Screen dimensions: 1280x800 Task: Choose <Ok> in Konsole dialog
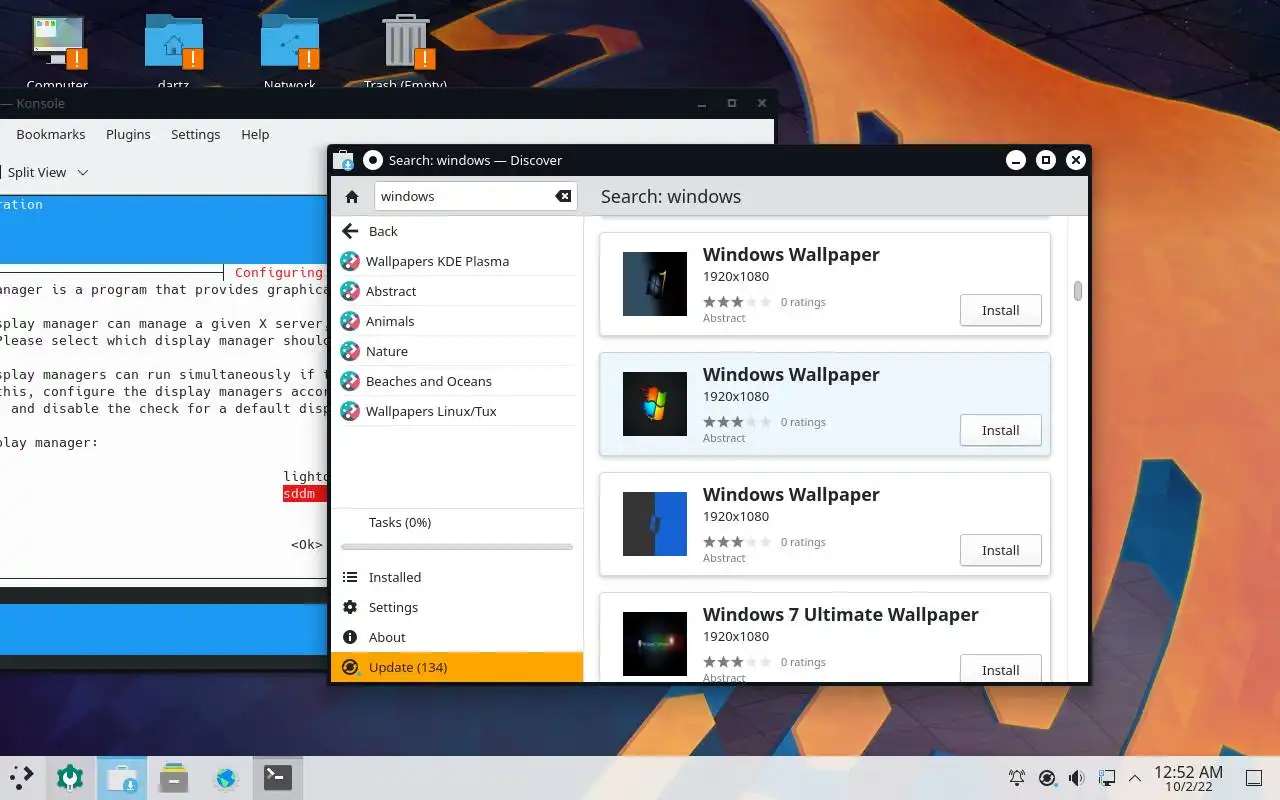point(307,545)
